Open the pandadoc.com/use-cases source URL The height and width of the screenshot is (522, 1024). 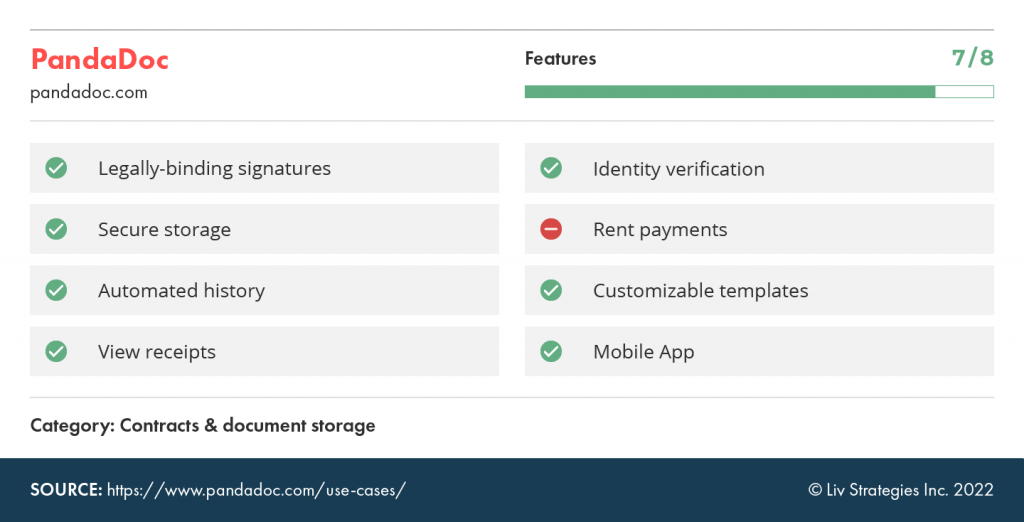pyautogui.click(x=256, y=490)
